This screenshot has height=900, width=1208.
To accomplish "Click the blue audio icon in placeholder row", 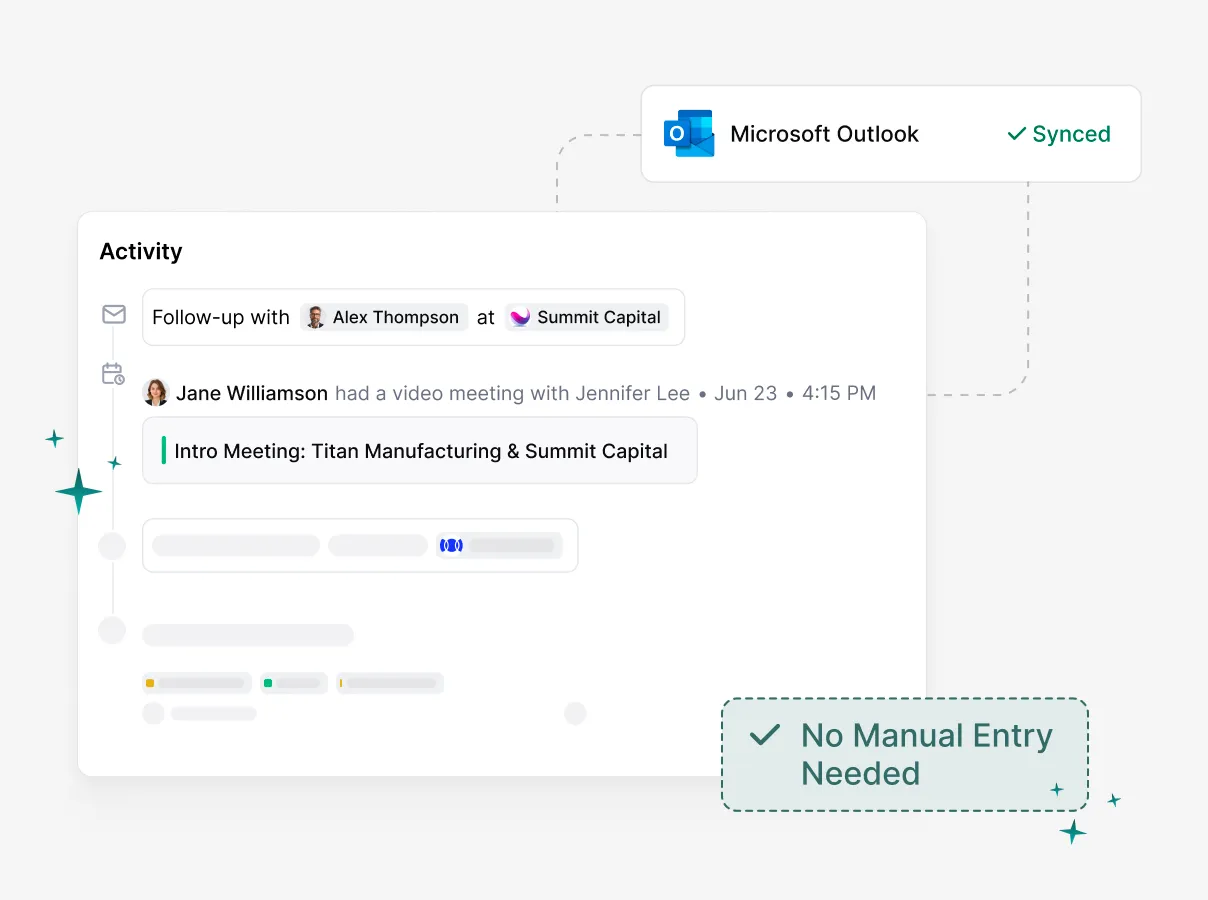I will point(451,545).
